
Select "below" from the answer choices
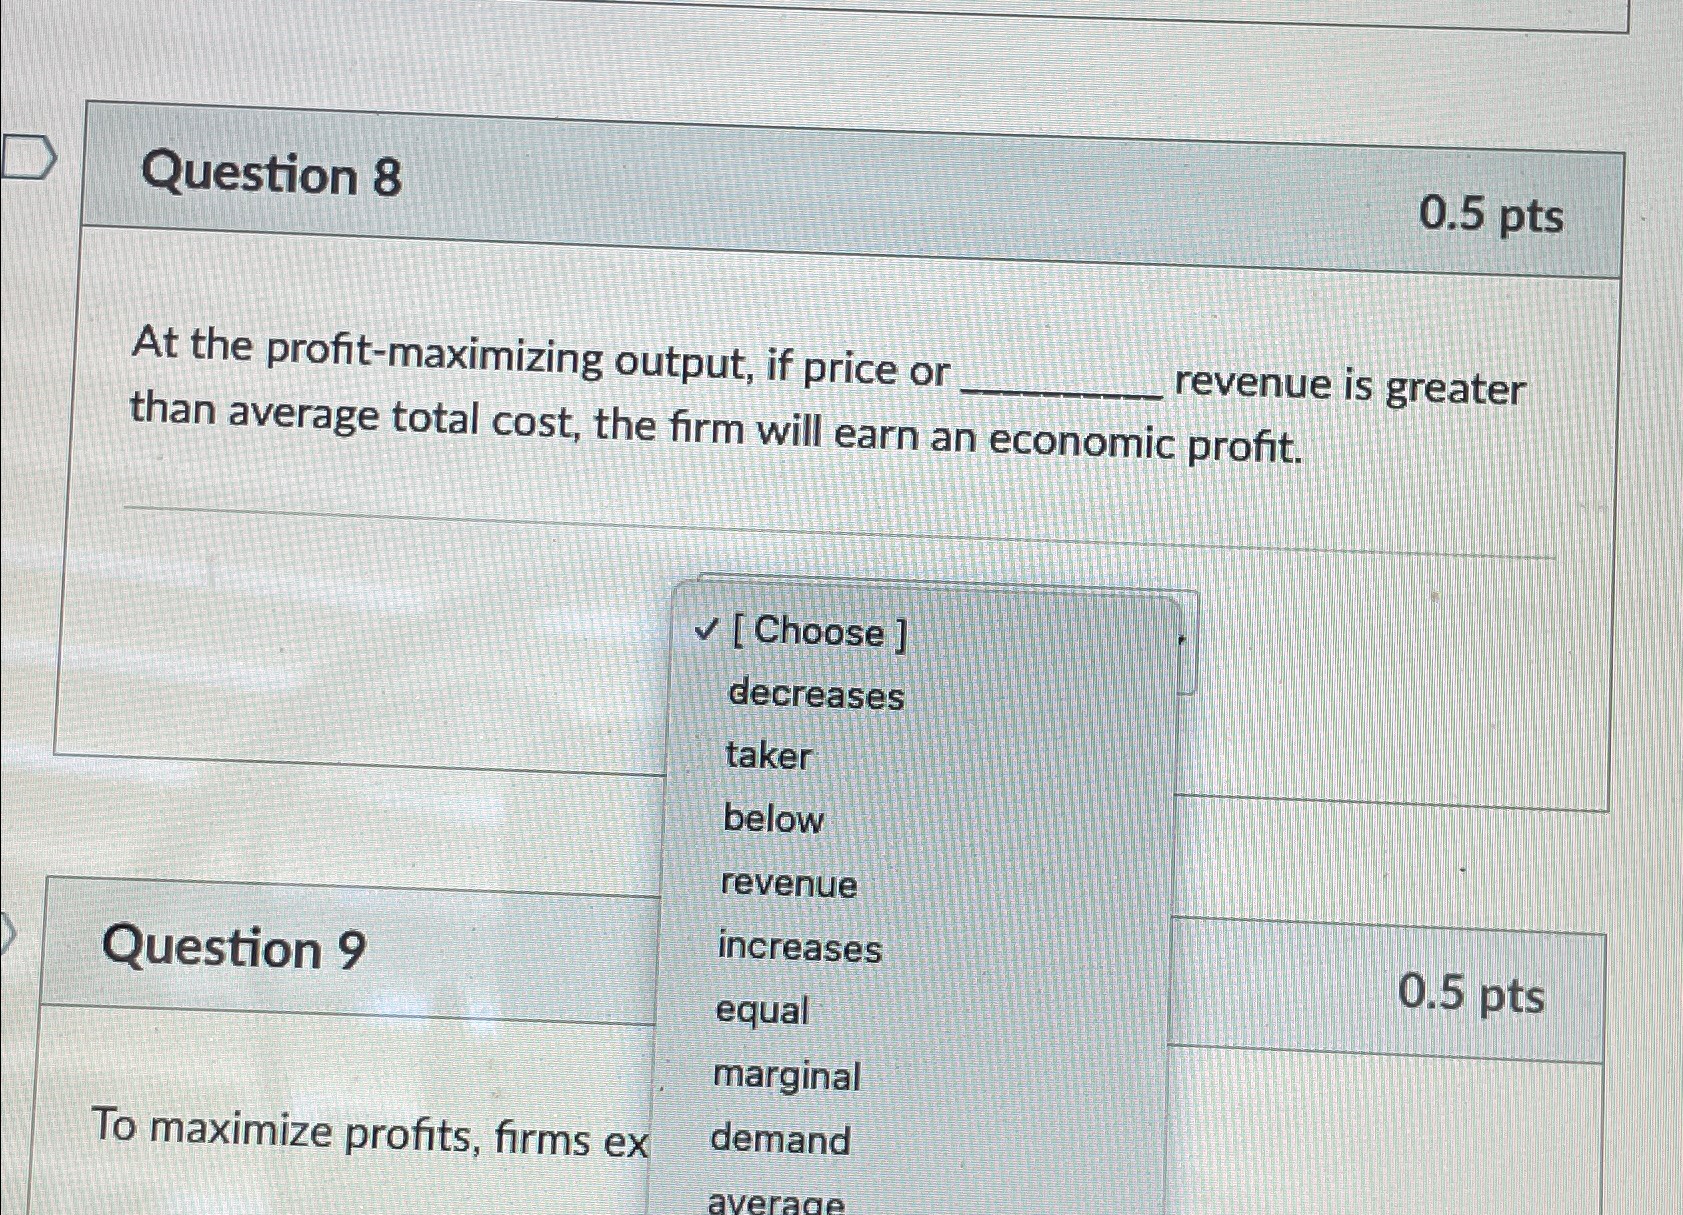click(772, 820)
